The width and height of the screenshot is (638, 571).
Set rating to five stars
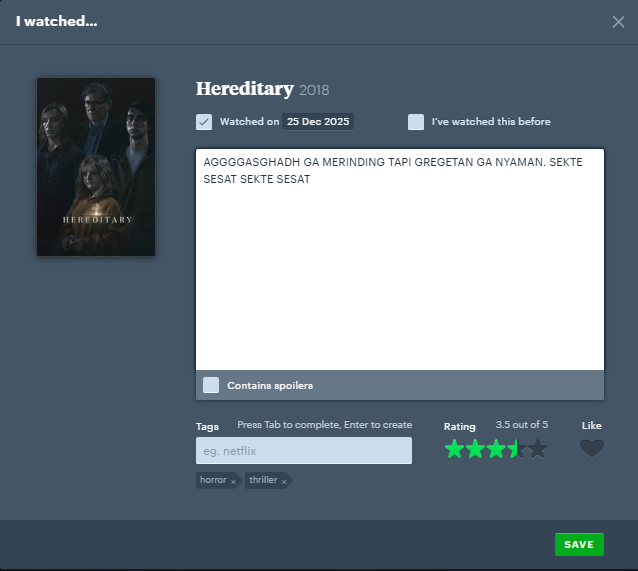pyautogui.click(x=538, y=449)
